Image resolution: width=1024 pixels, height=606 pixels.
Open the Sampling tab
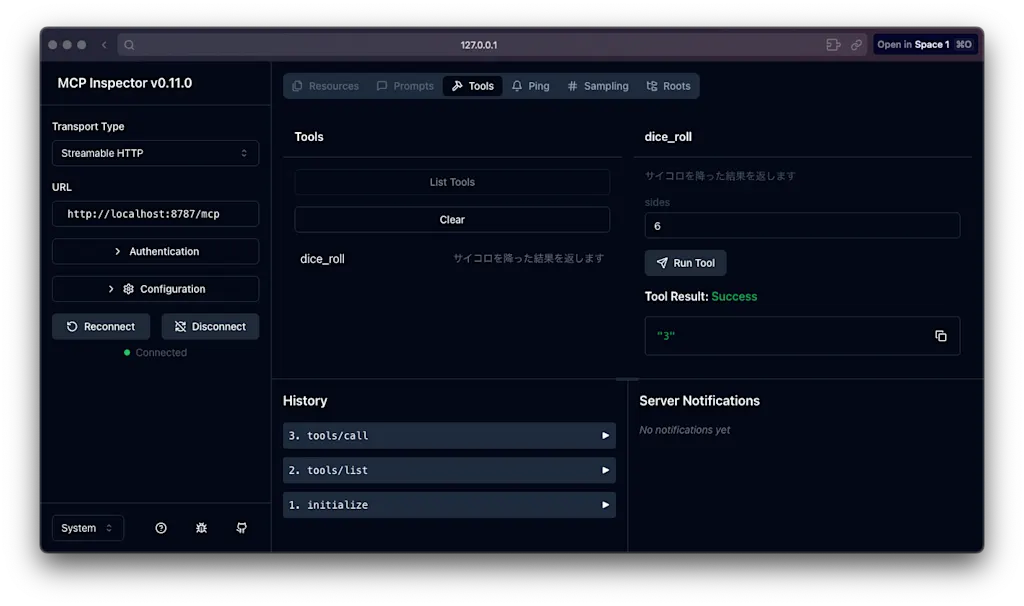[x=598, y=86]
